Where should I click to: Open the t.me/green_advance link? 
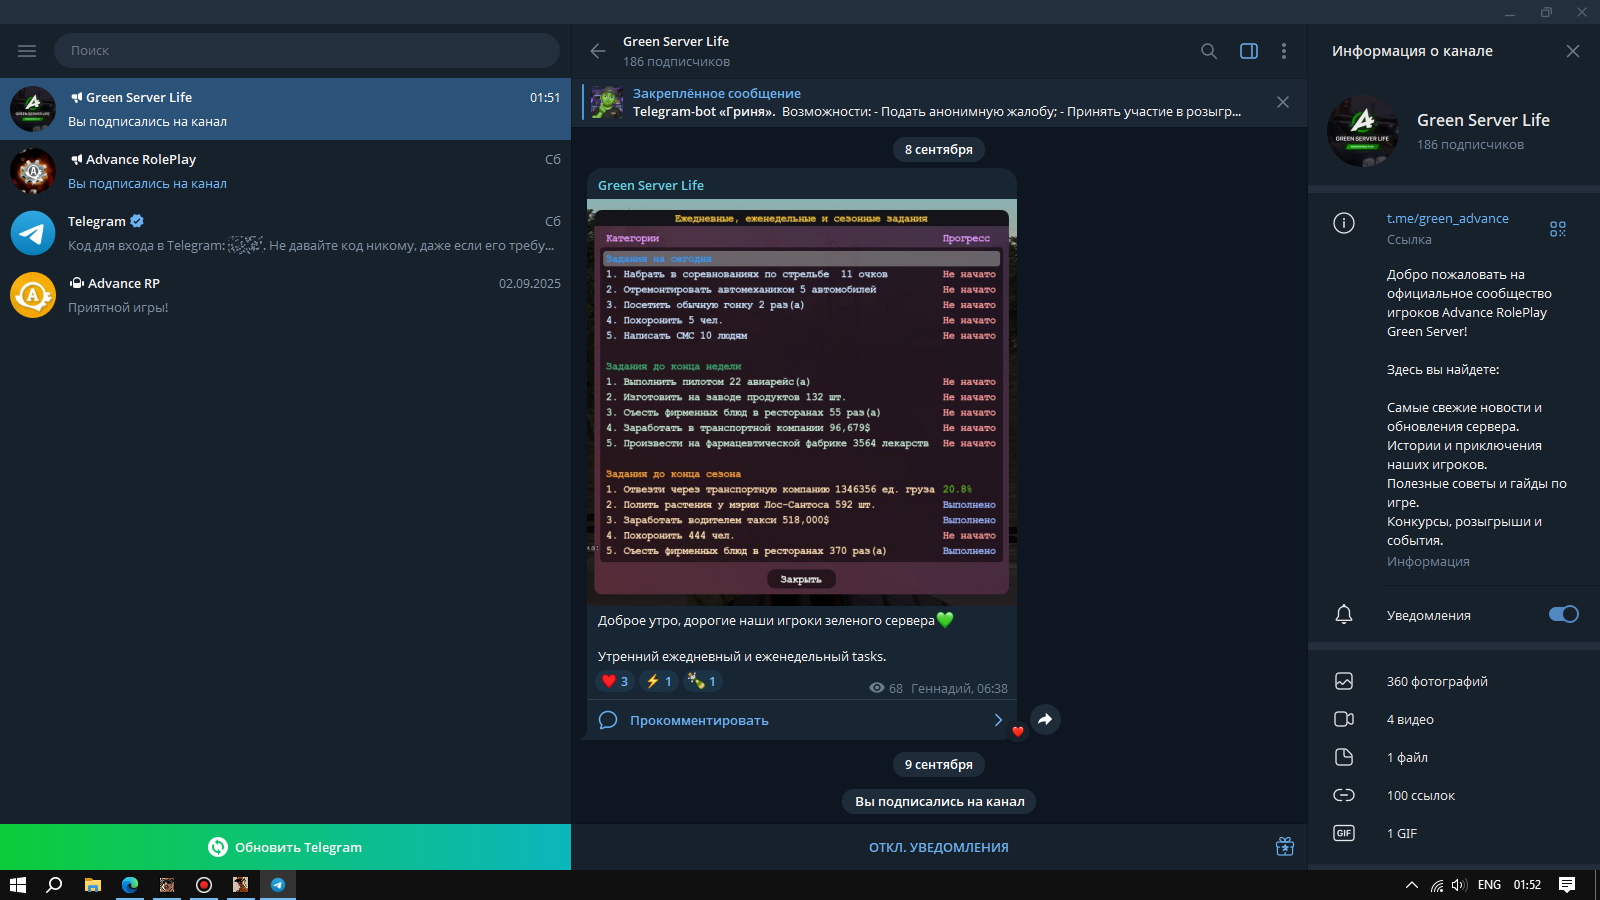[1448, 218]
